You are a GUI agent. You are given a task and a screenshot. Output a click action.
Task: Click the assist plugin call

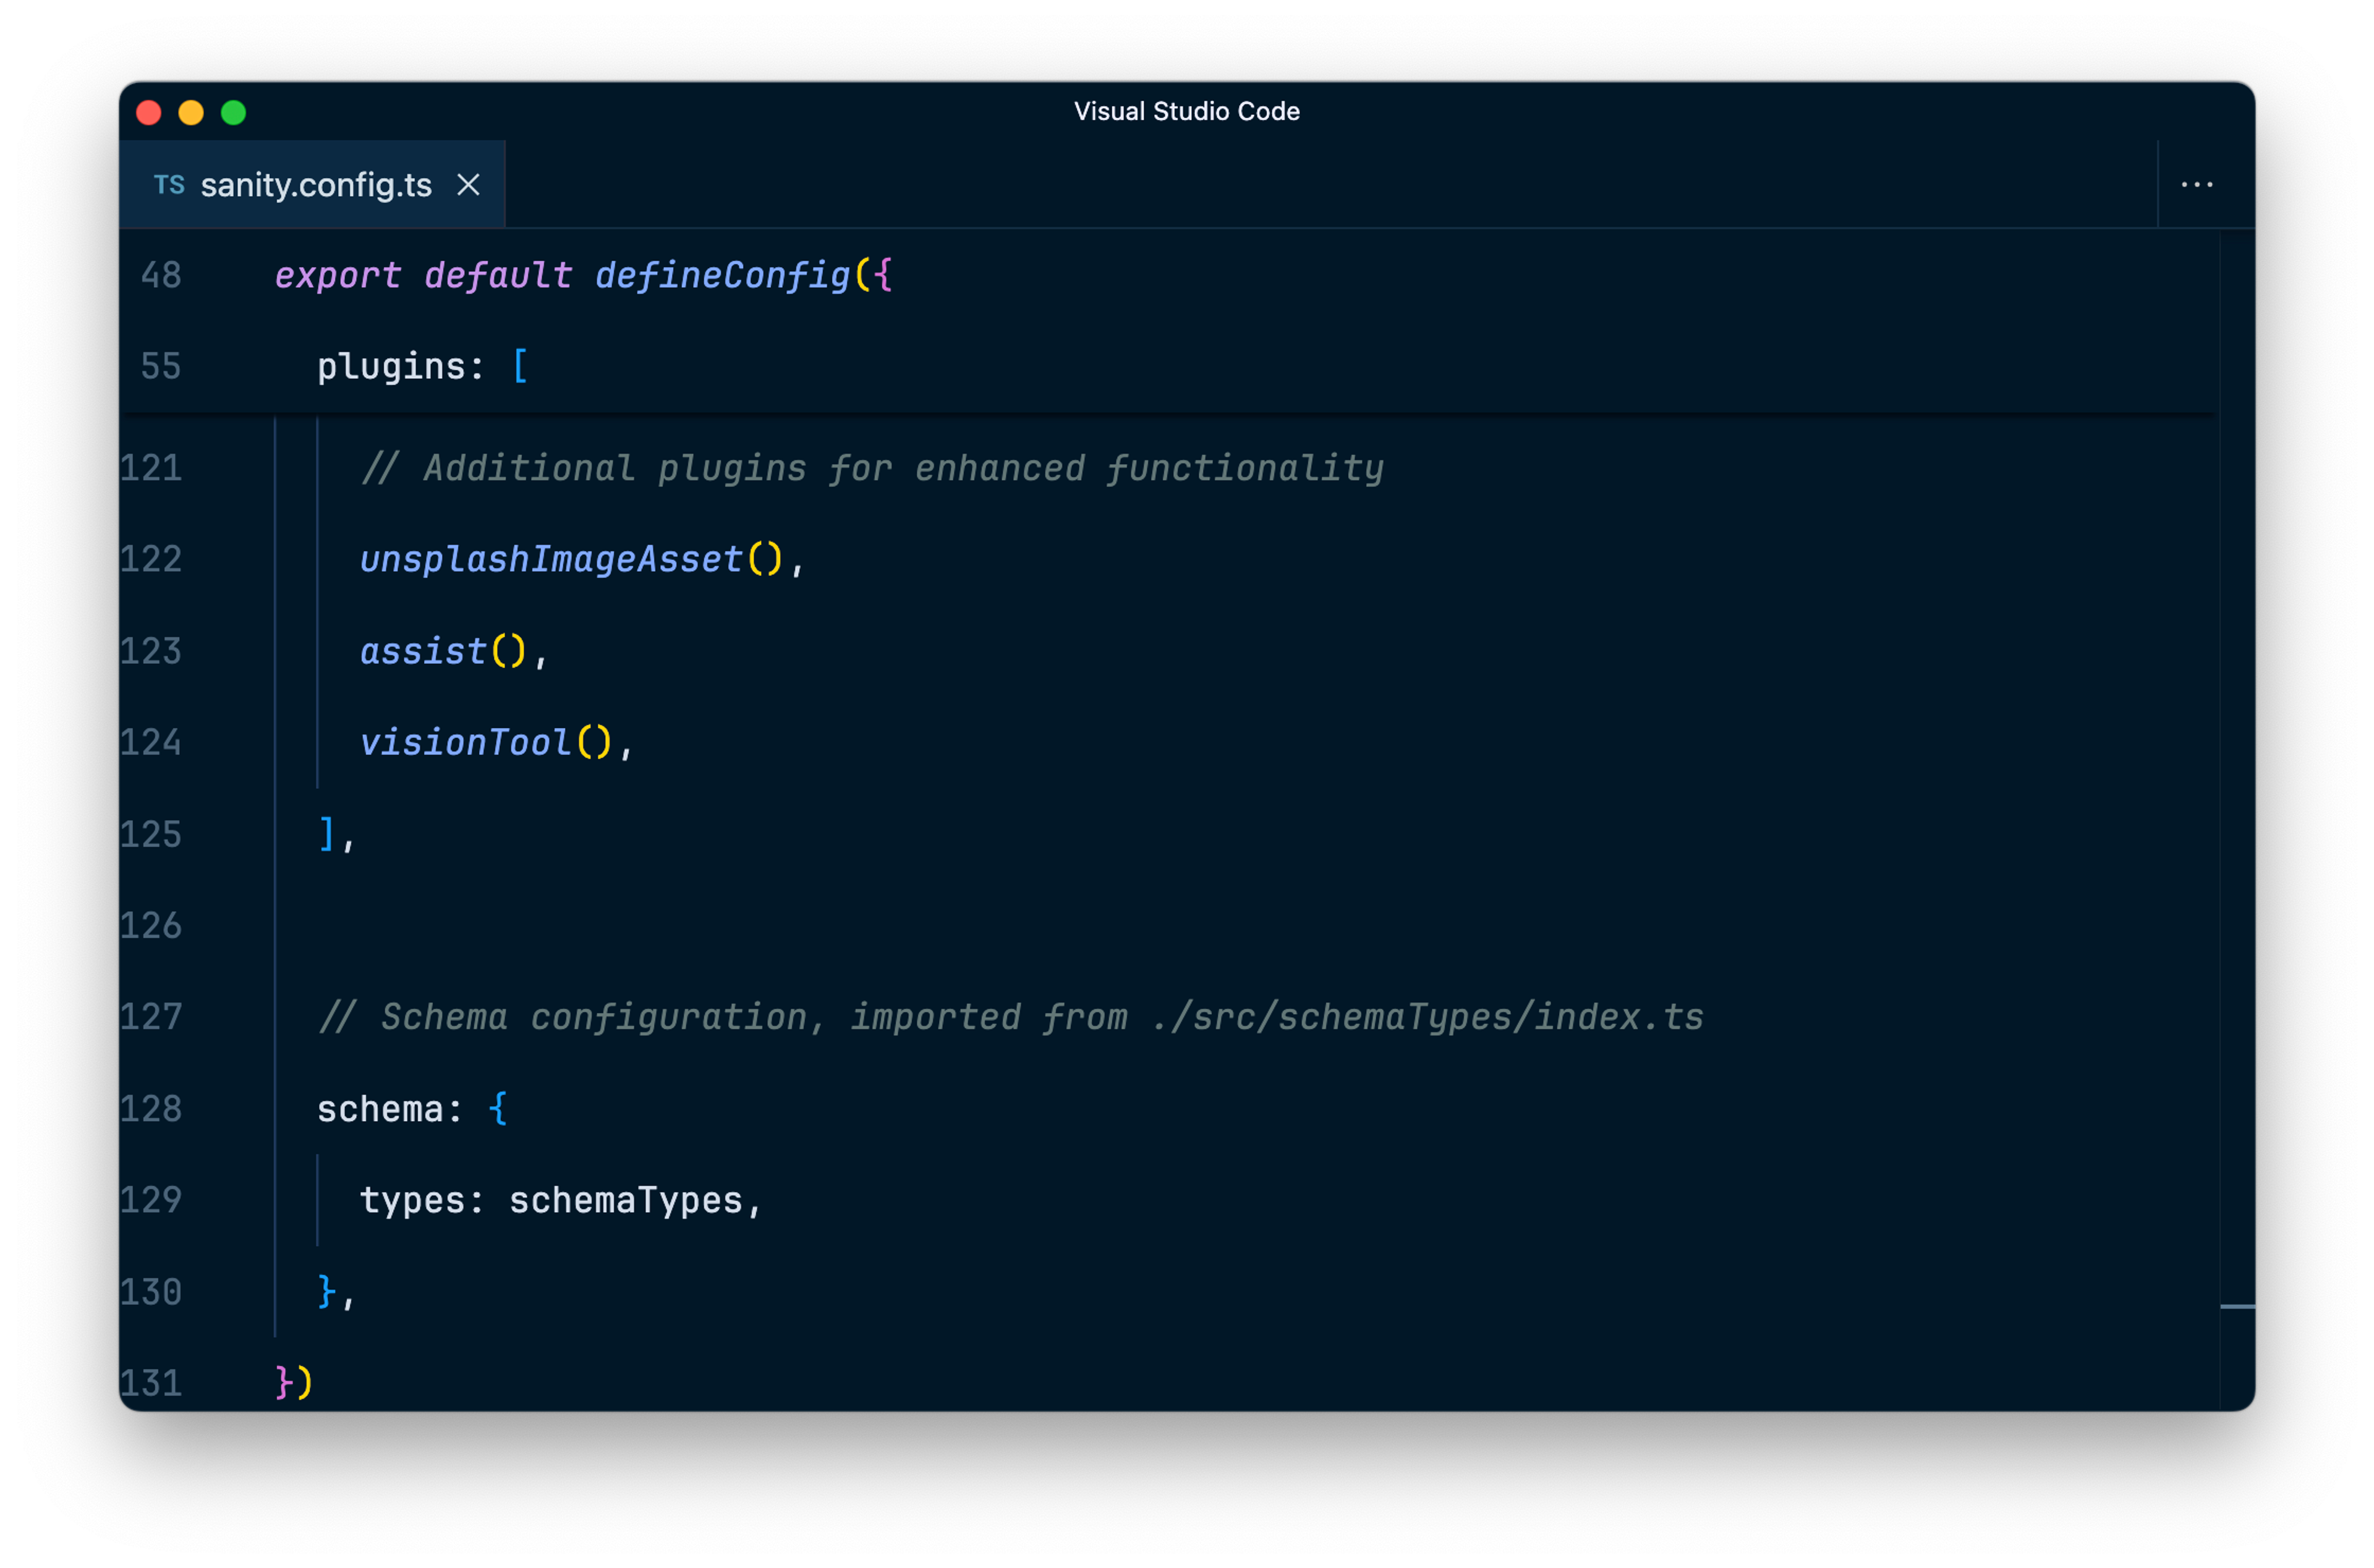423,652
